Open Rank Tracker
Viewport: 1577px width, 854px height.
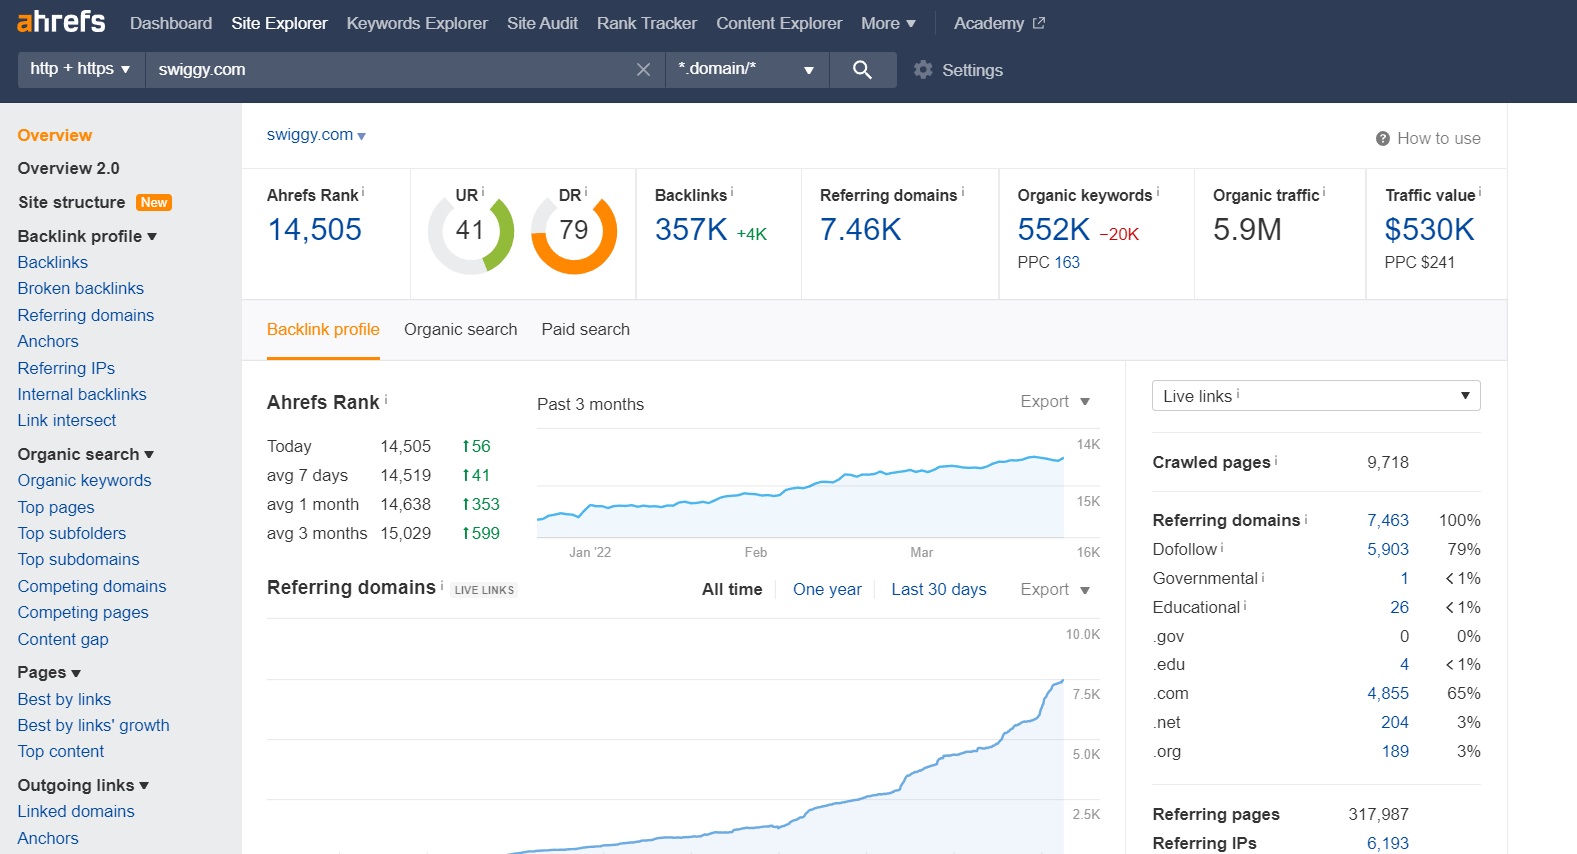click(x=647, y=23)
